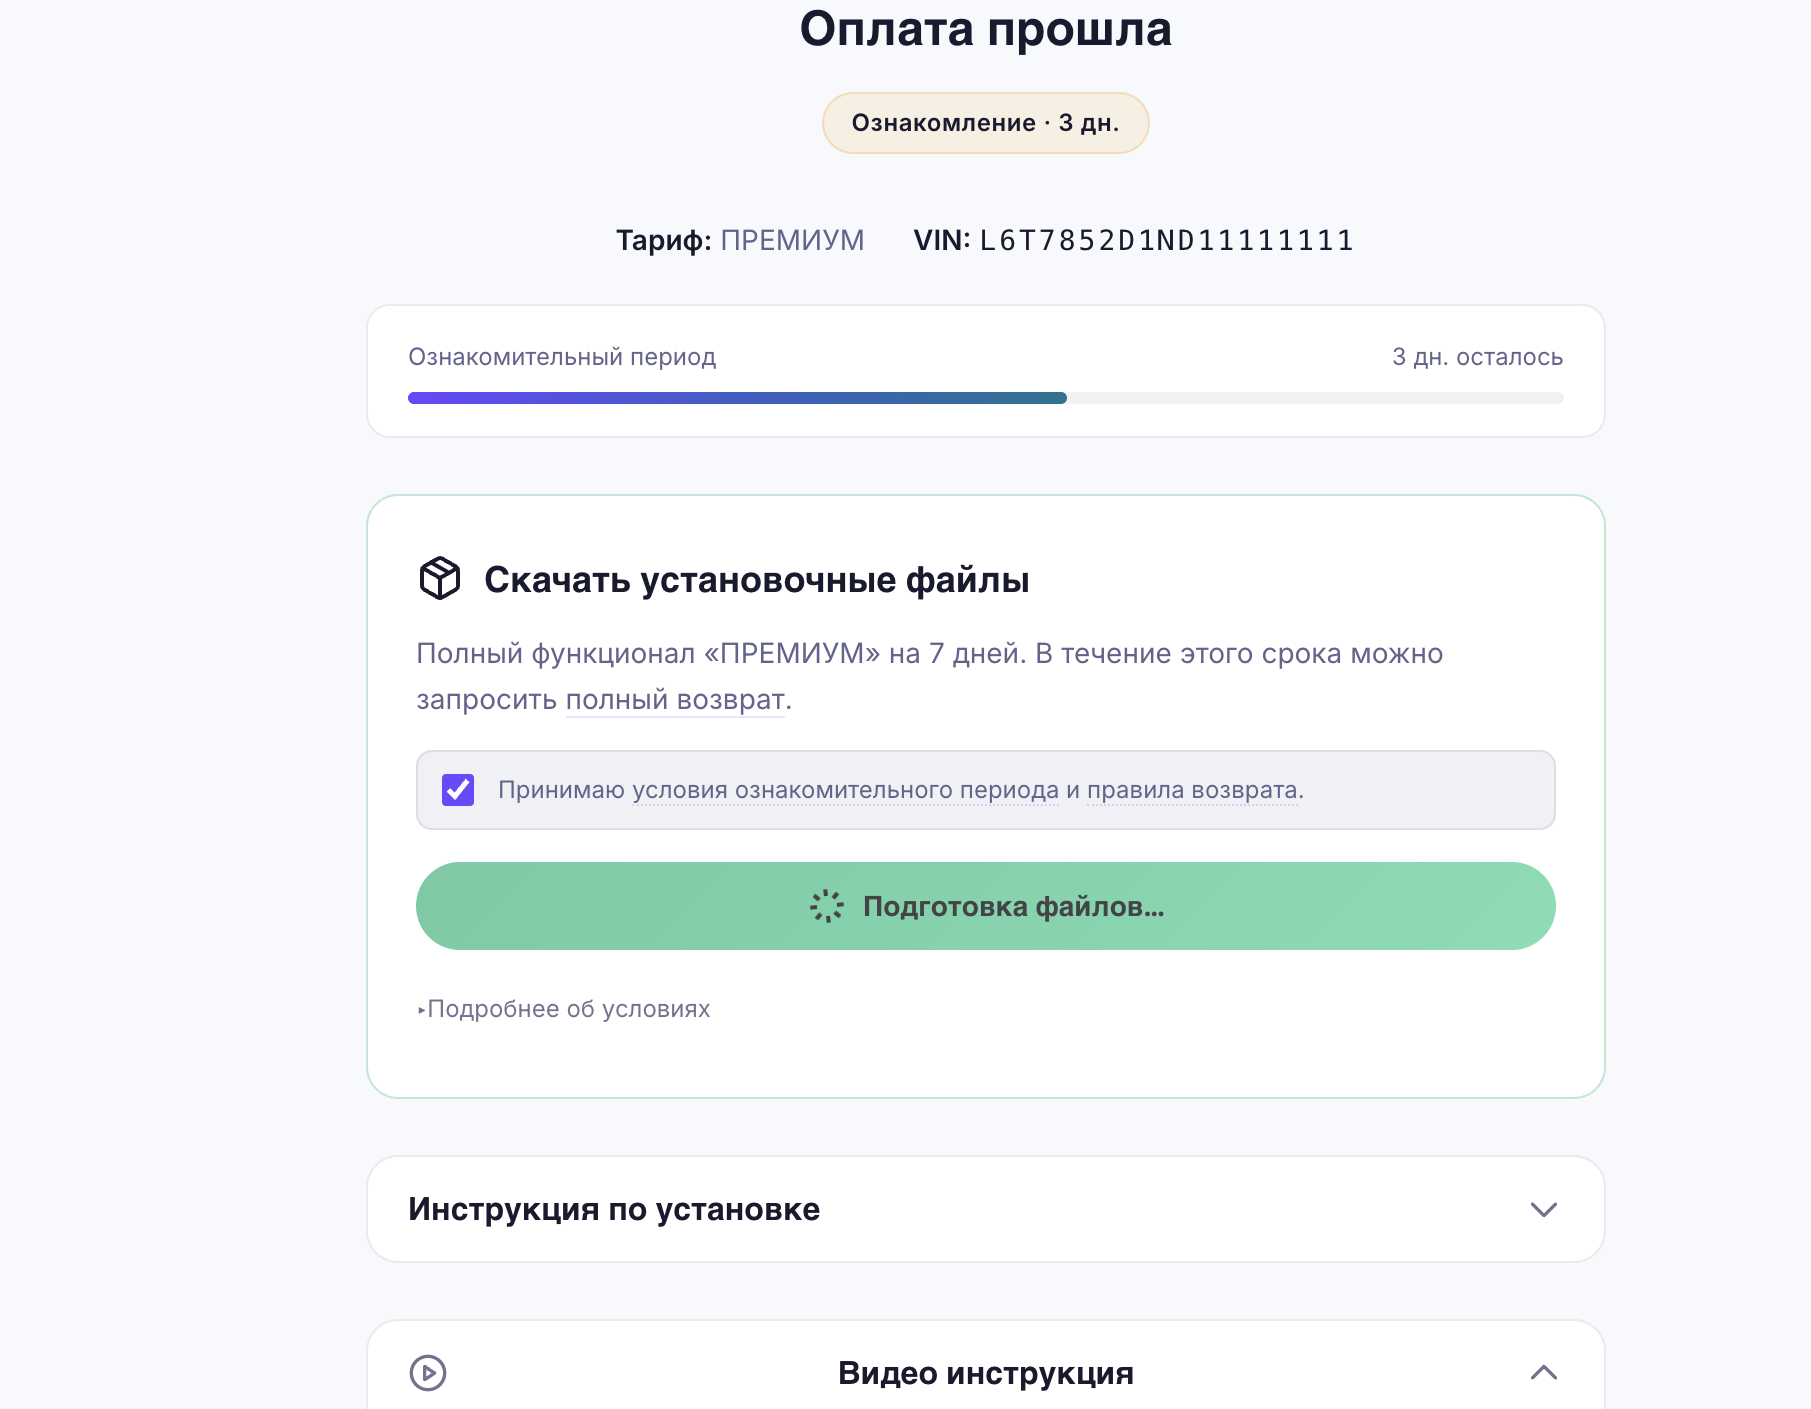
Task: Click the "Ознакомление · 3 дн." badge
Action: 985,122
